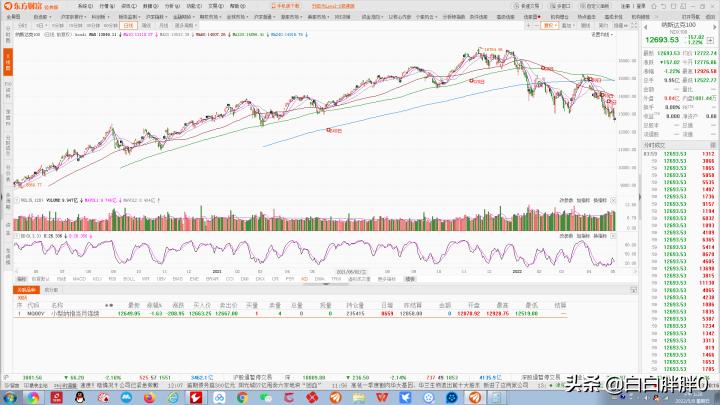Open WeChat from the taskbar
Image resolution: width=720 pixels, height=405 pixels.
(265, 397)
